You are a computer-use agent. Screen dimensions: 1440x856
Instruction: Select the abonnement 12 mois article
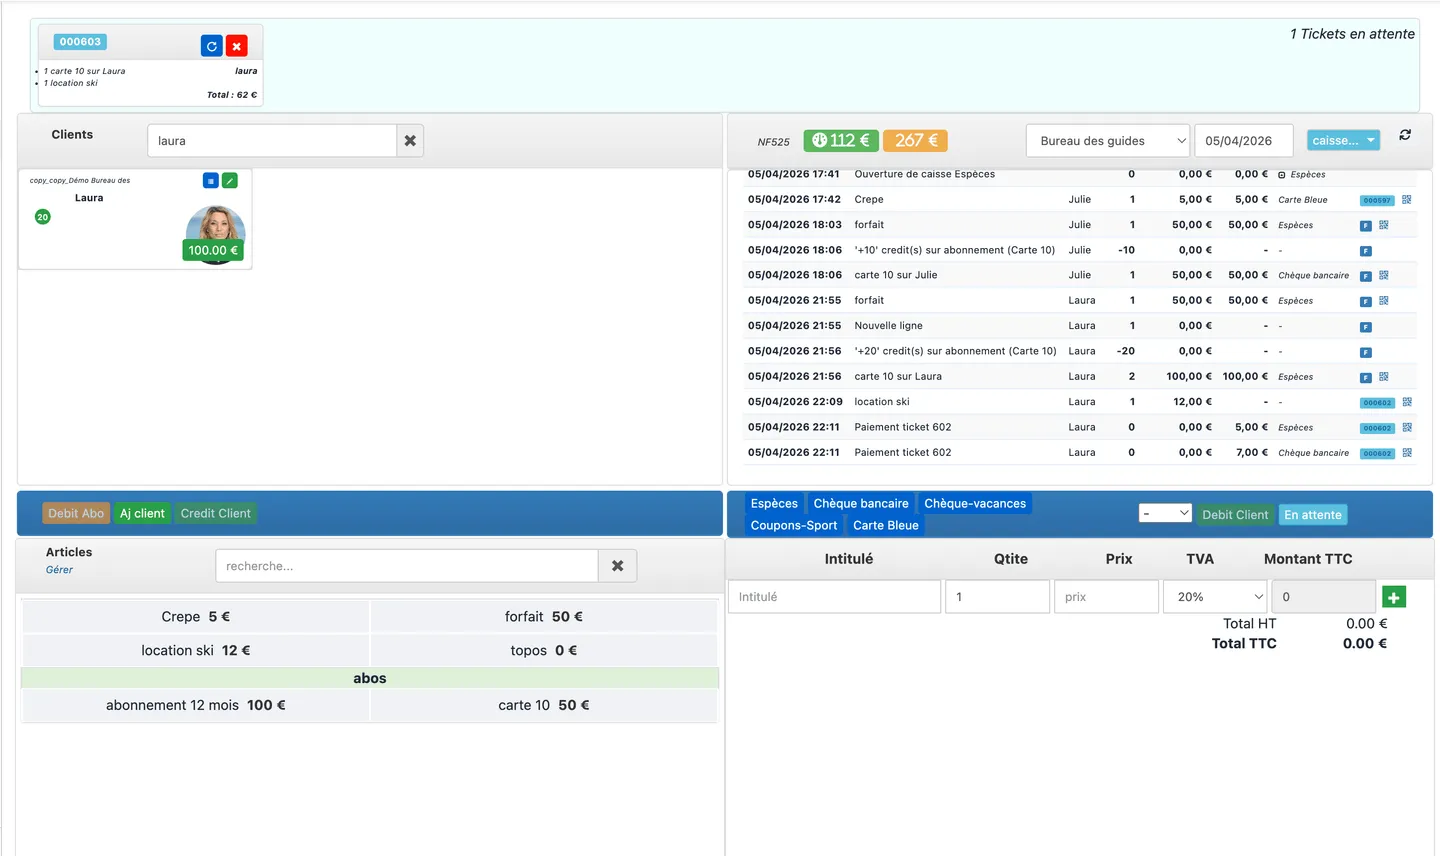point(196,706)
